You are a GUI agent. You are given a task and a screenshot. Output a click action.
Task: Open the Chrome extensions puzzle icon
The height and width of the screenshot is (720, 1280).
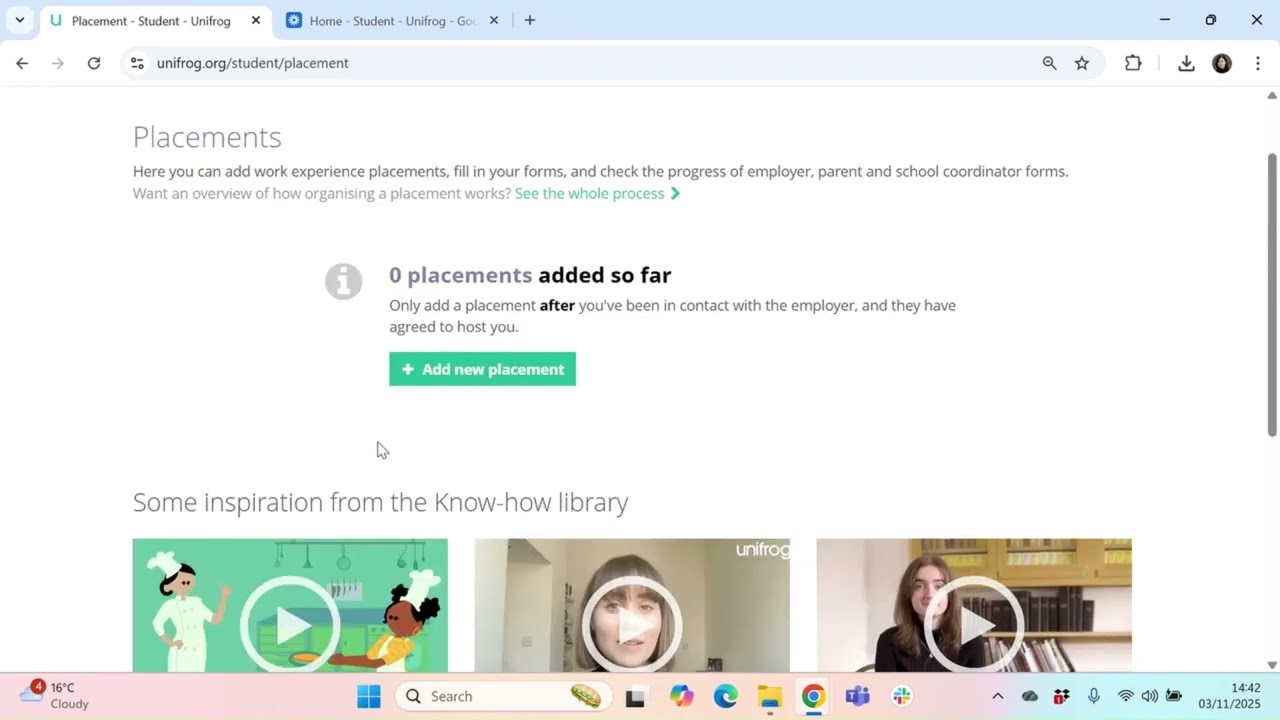pyautogui.click(x=1133, y=63)
